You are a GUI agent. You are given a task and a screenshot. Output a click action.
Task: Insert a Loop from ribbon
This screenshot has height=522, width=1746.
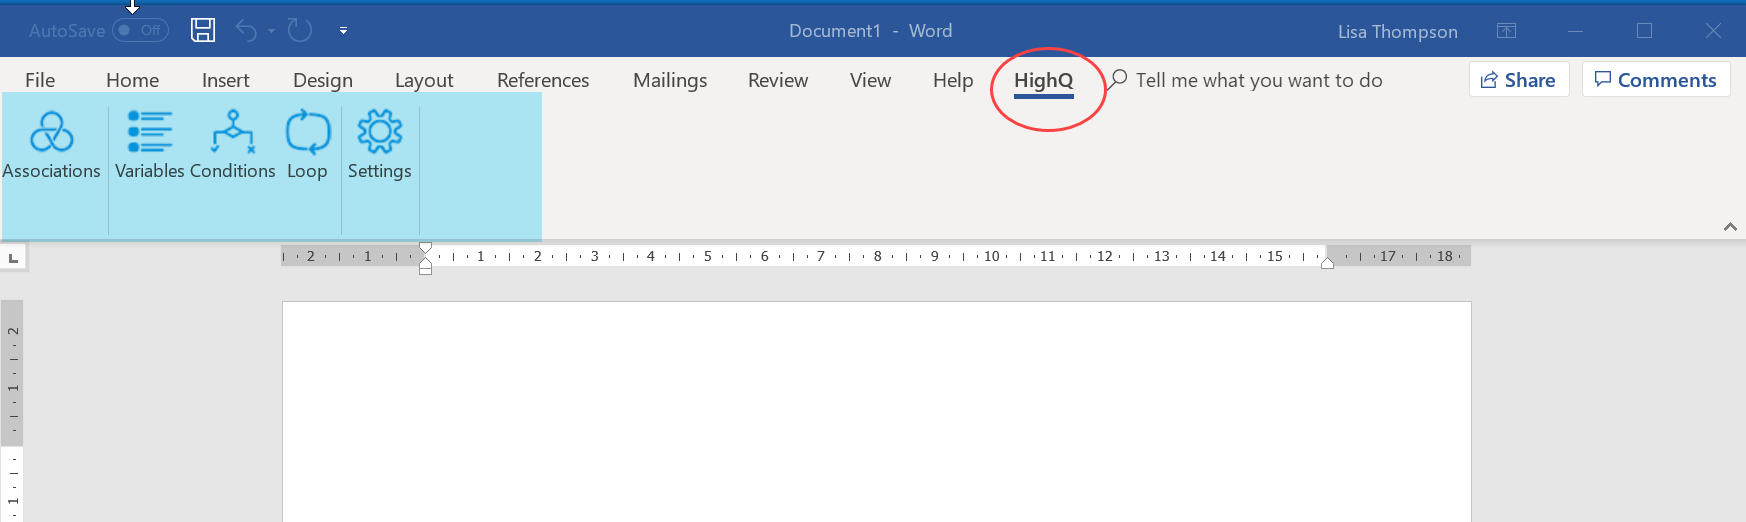click(307, 145)
